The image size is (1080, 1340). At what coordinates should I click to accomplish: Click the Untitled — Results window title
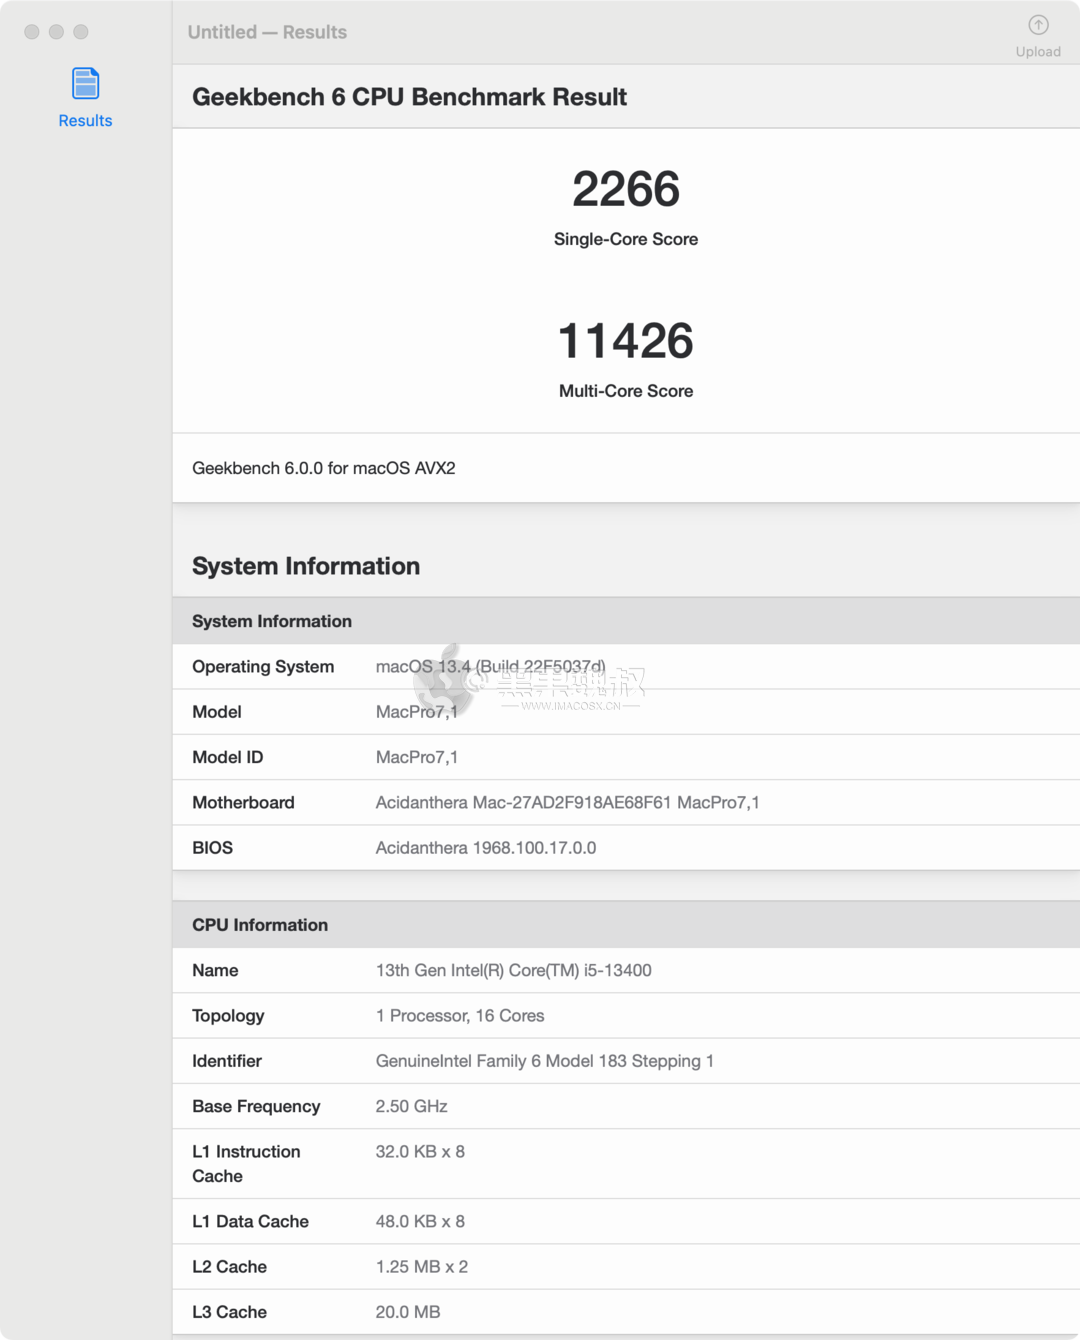click(x=267, y=32)
